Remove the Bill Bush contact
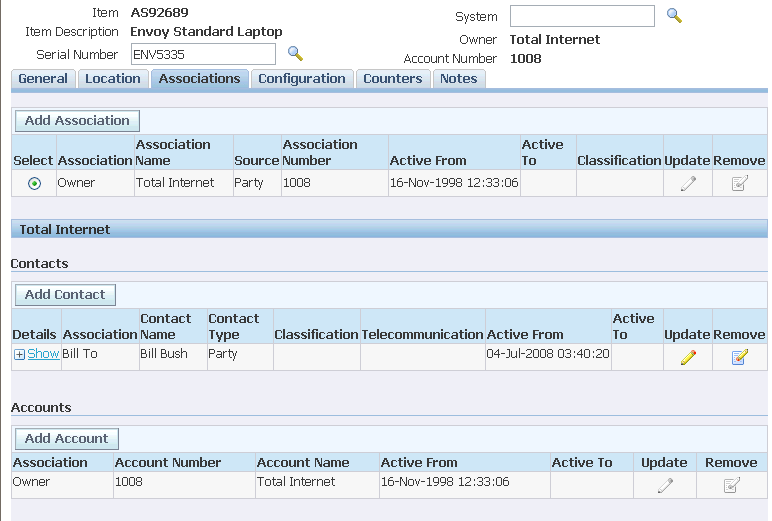Screen dimensions: 772x521 pos(740,357)
